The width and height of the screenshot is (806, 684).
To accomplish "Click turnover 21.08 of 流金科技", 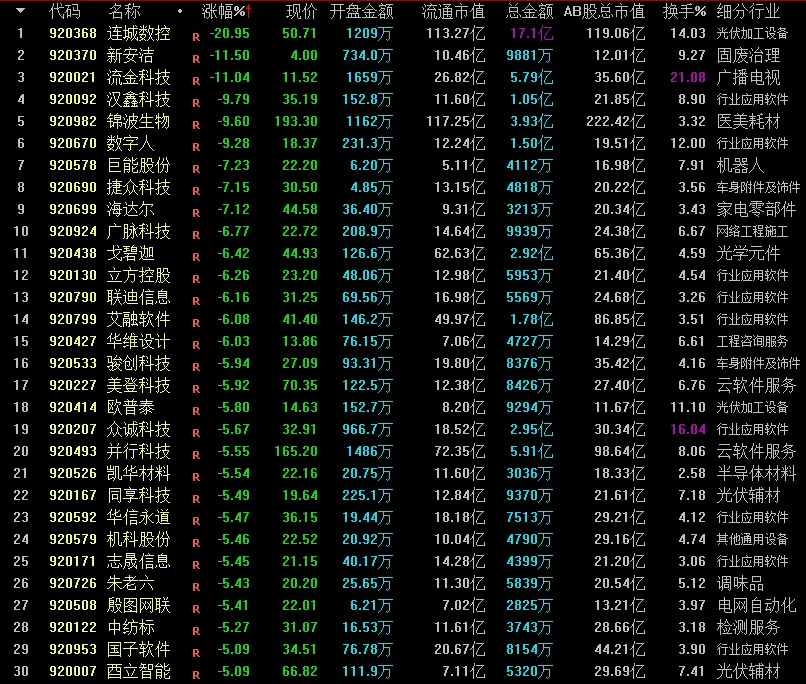I will point(688,78).
